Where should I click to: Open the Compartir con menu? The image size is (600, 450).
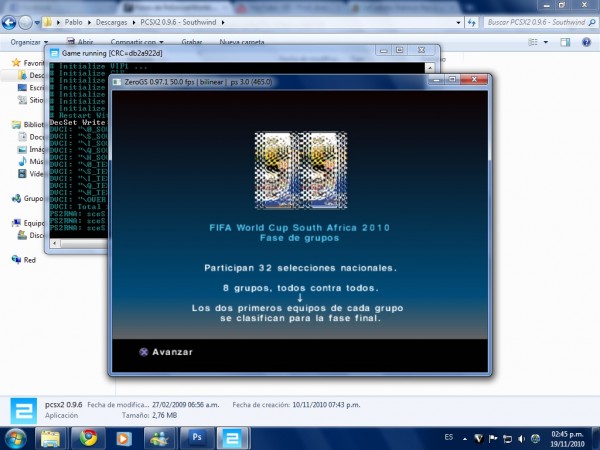point(137,42)
